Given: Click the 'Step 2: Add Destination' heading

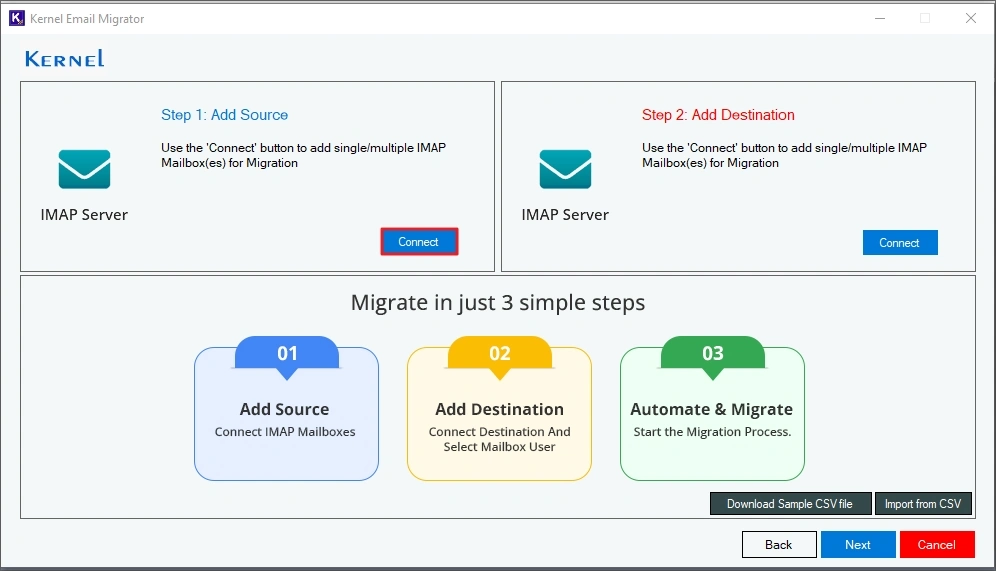Looking at the screenshot, I should click(x=718, y=115).
